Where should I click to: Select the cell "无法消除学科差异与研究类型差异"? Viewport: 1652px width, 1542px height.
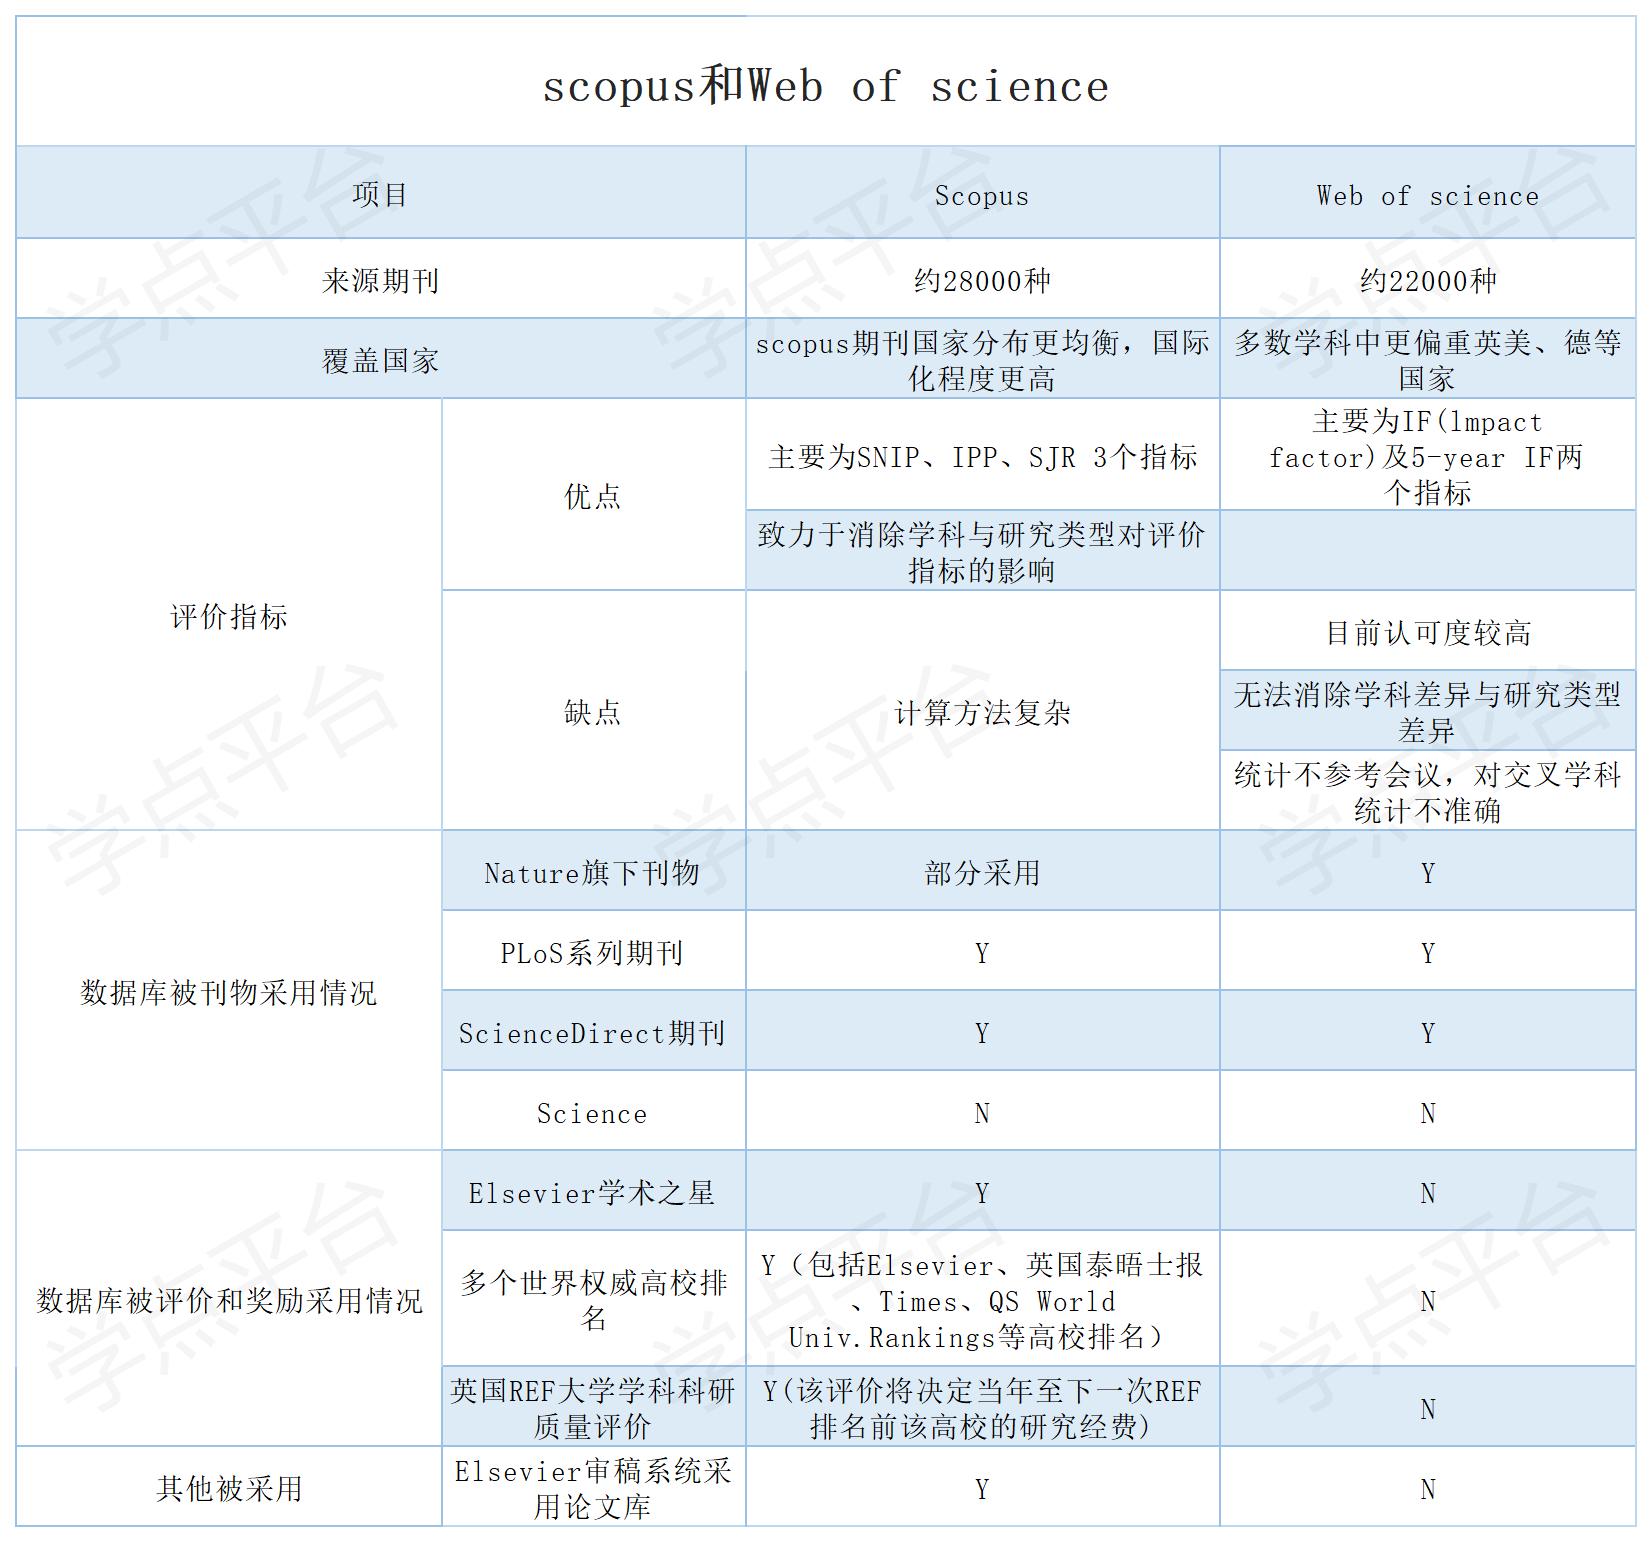click(1428, 711)
